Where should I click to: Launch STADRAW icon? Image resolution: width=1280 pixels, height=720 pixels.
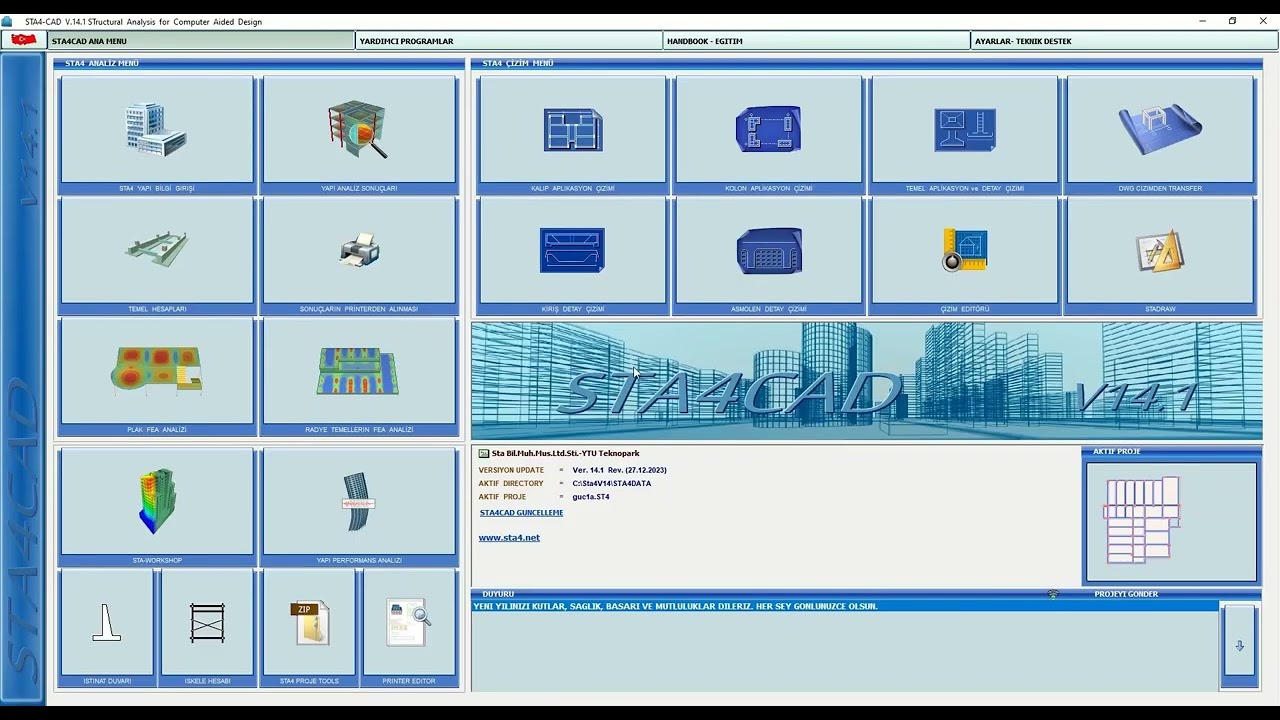pos(1160,250)
